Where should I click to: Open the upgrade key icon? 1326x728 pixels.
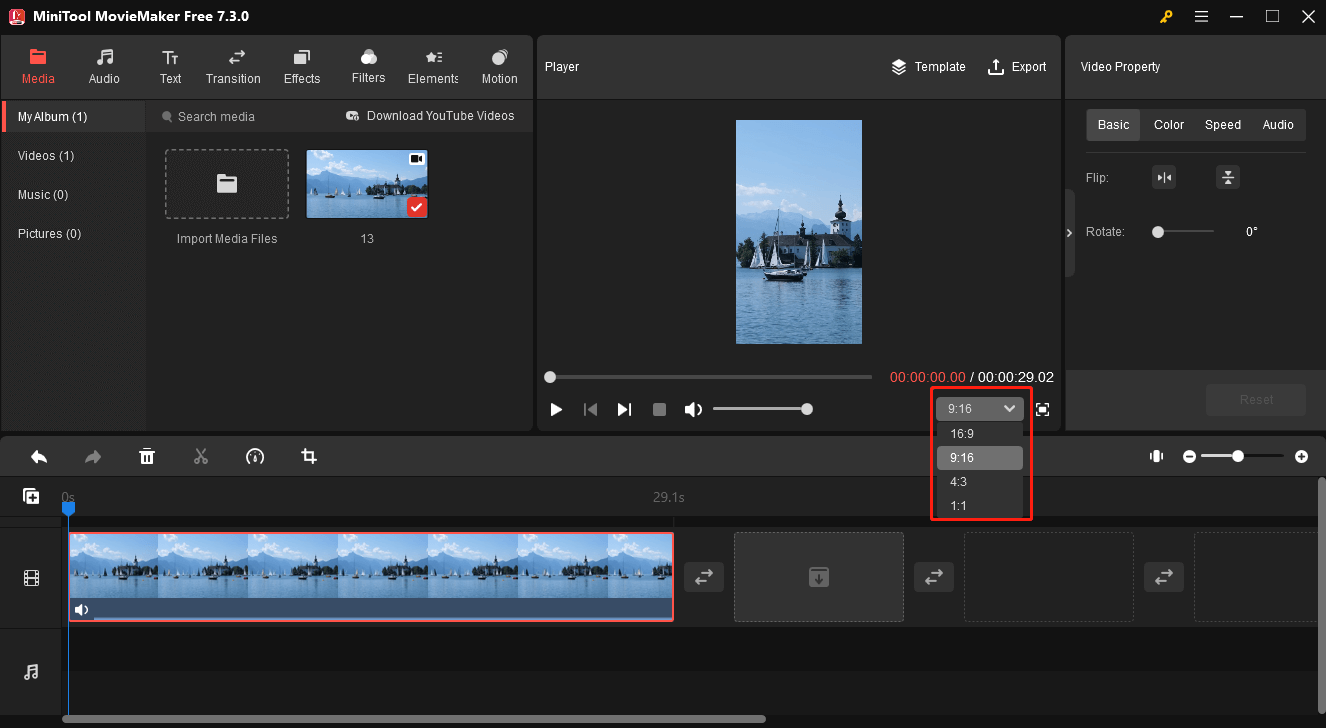tap(1165, 16)
